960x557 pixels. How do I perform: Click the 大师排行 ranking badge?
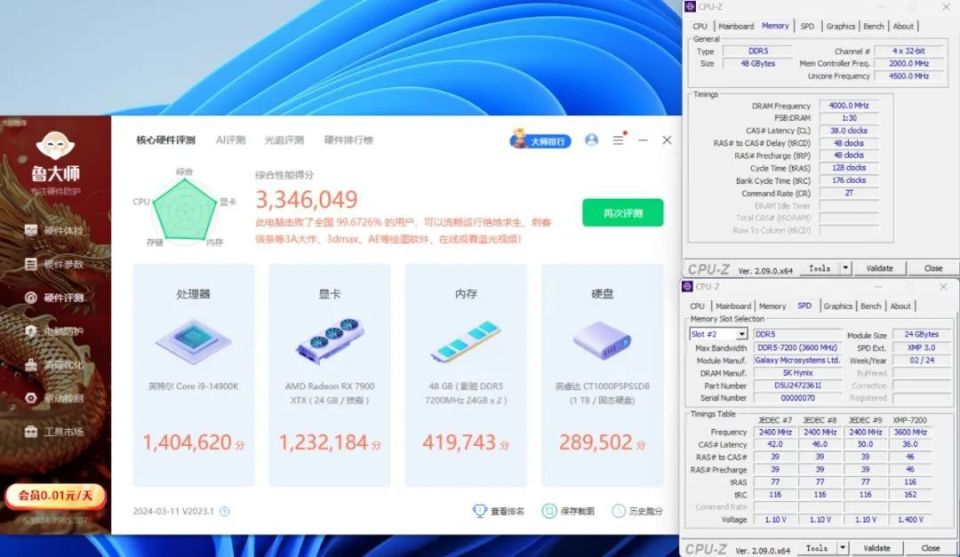click(541, 140)
